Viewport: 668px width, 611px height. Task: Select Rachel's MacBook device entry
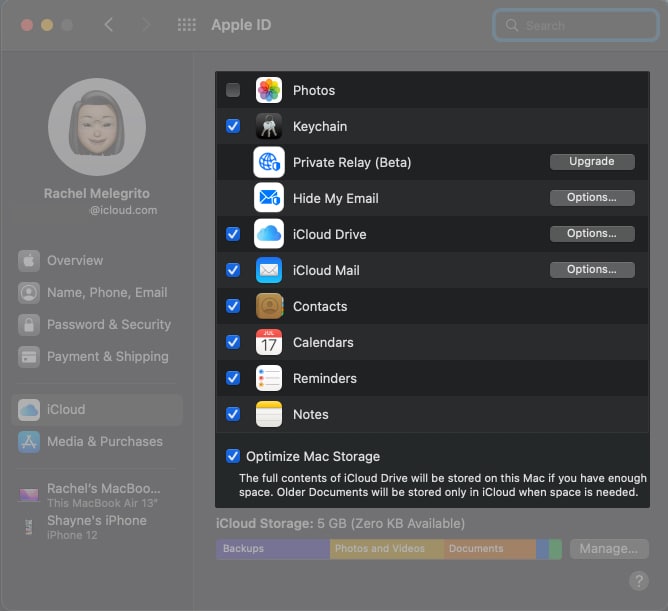98,495
